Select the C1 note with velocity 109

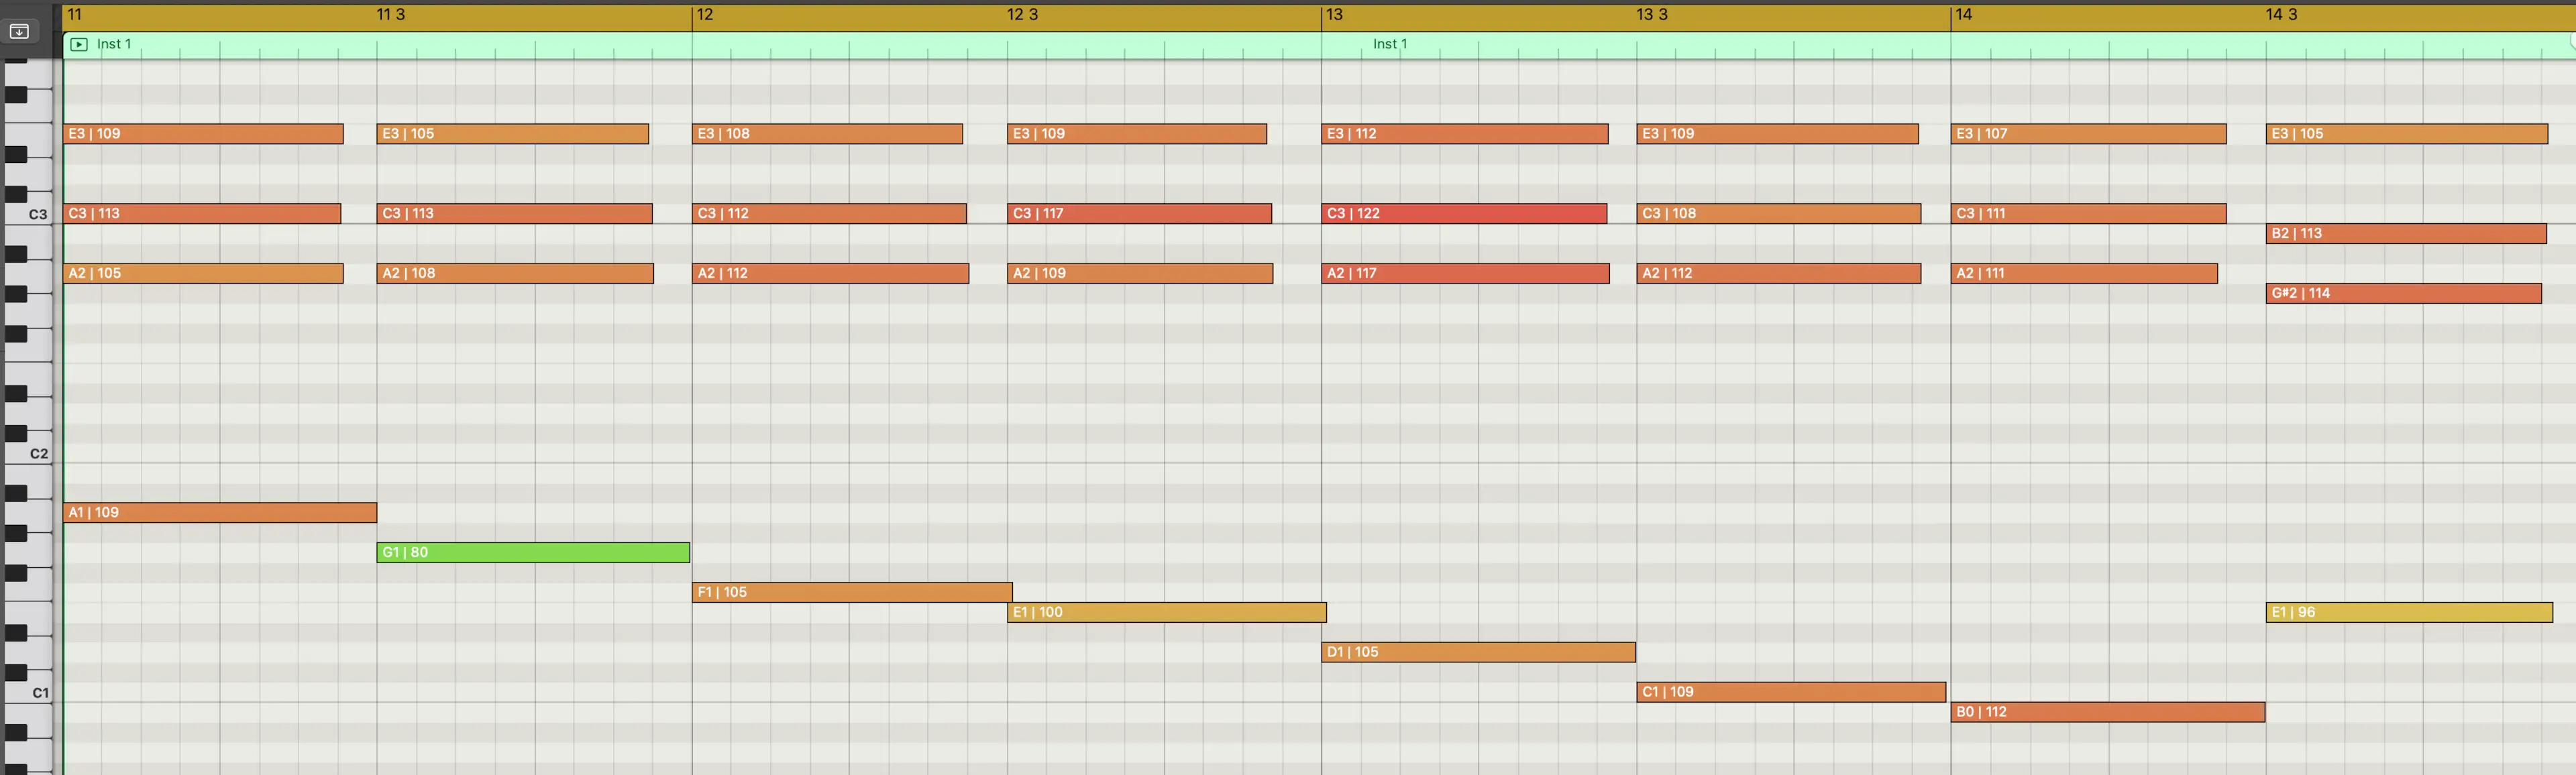tap(1791, 692)
